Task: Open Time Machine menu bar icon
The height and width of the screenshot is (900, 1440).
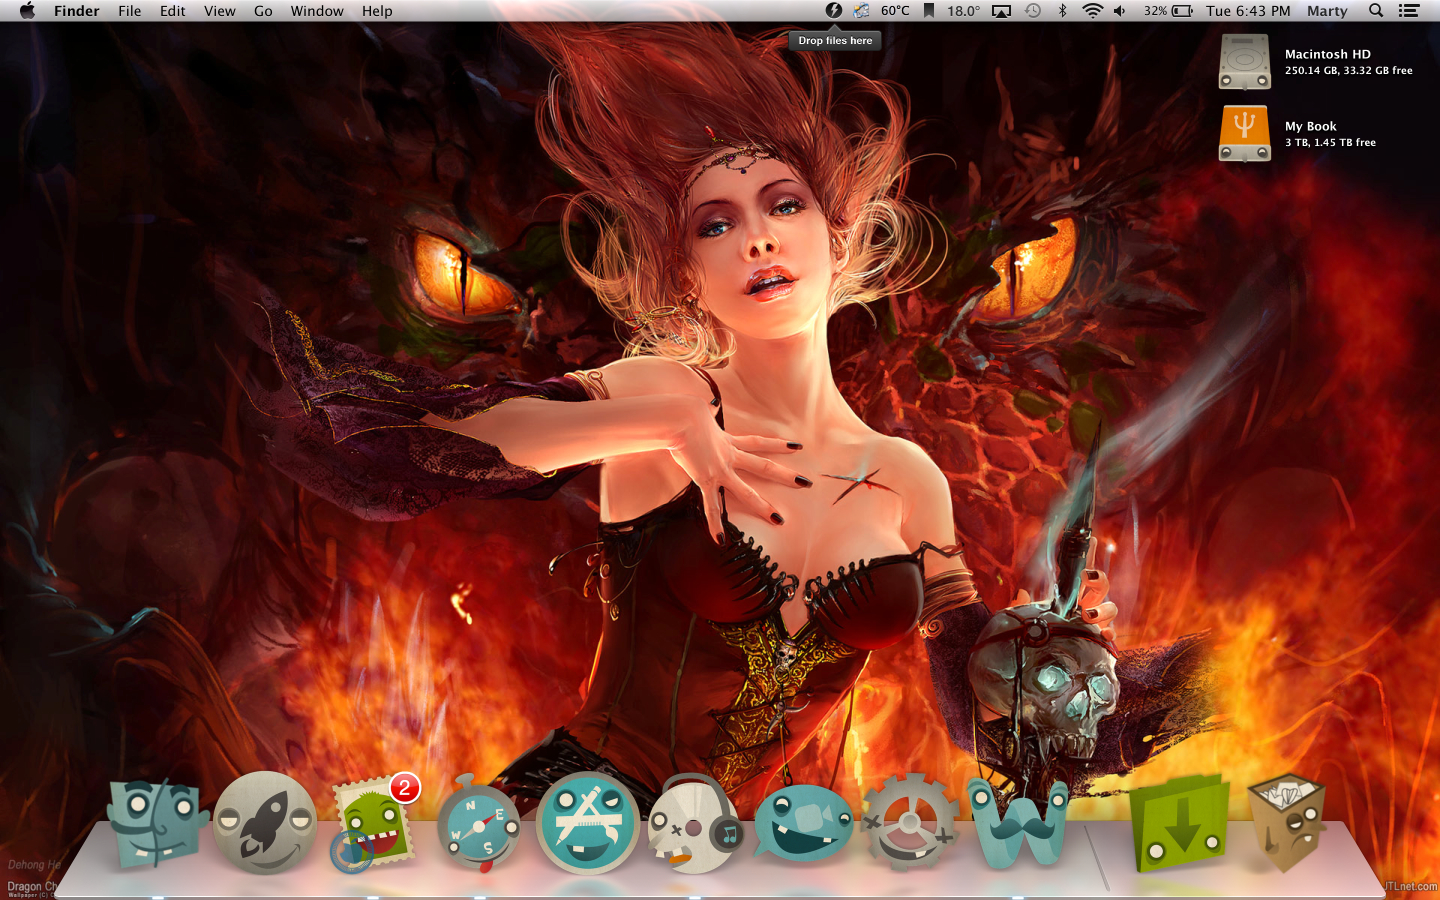Action: [1033, 11]
